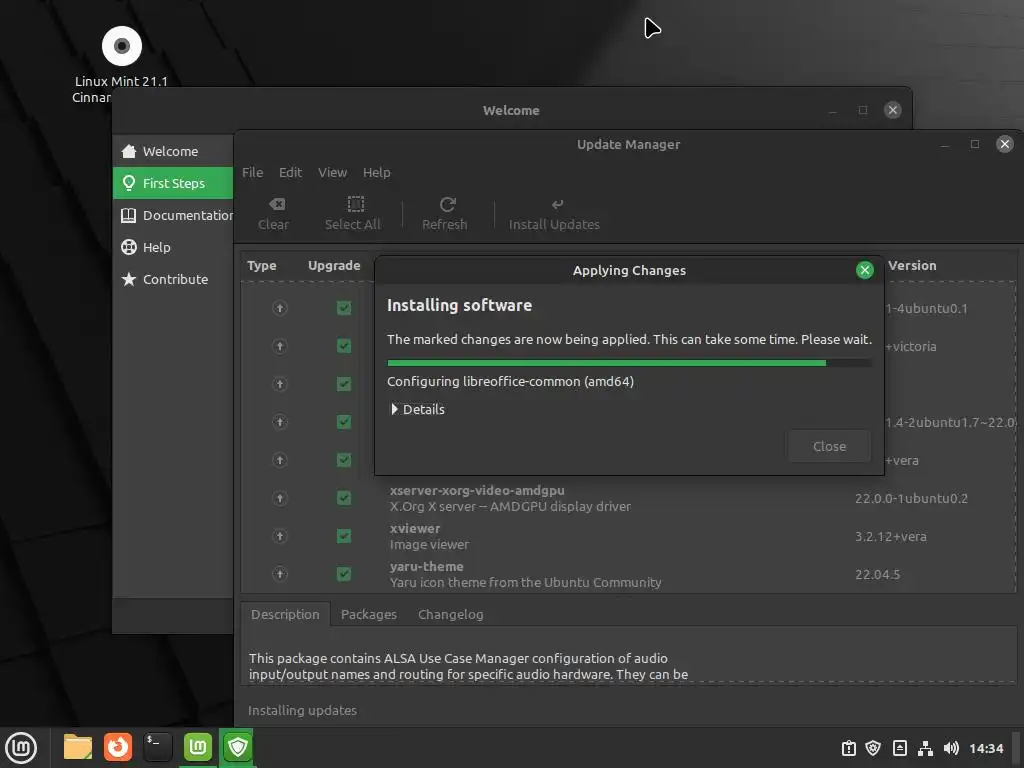Select First Steps in the Welcome sidebar
Image resolution: width=1024 pixels, height=768 pixels.
[x=173, y=184]
